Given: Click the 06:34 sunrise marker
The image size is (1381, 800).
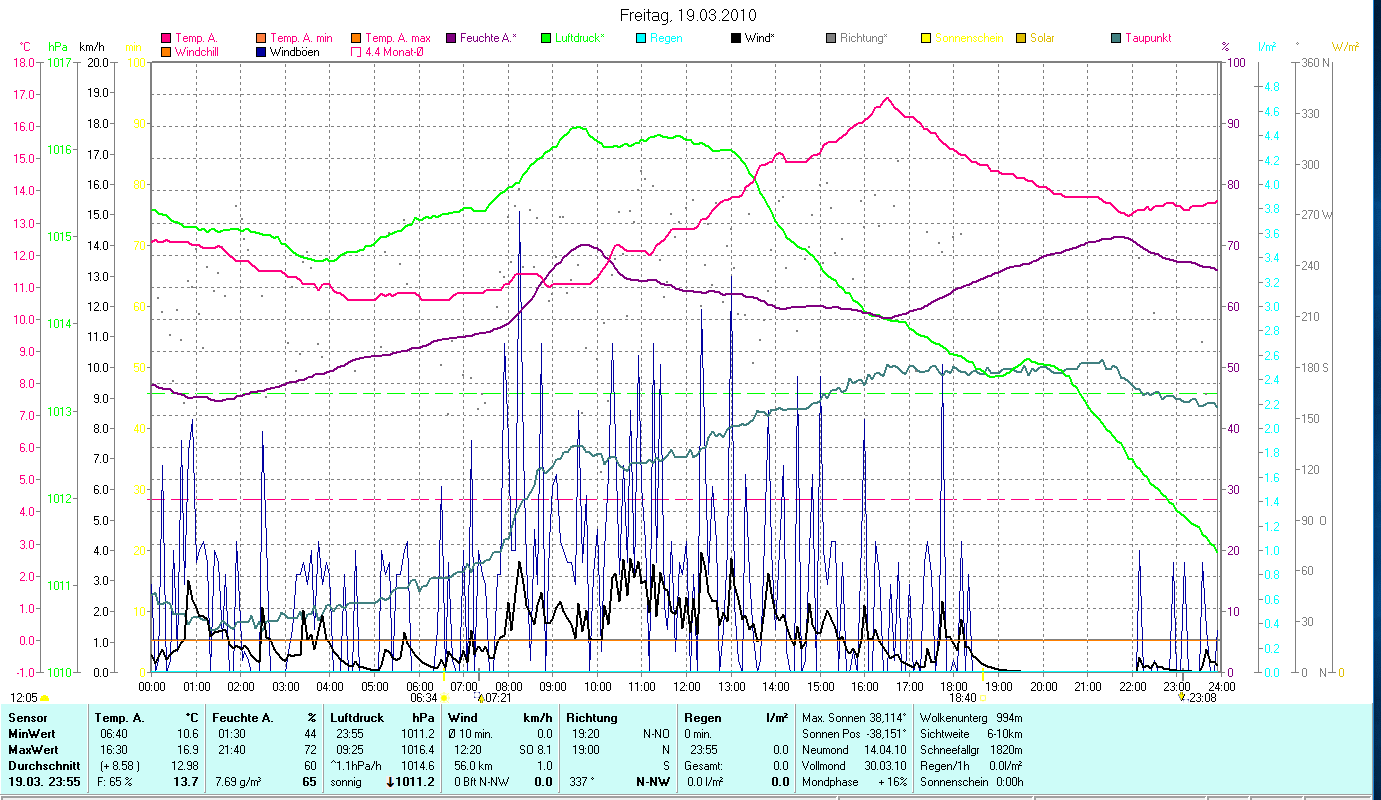Looking at the screenshot, I should click(424, 698).
